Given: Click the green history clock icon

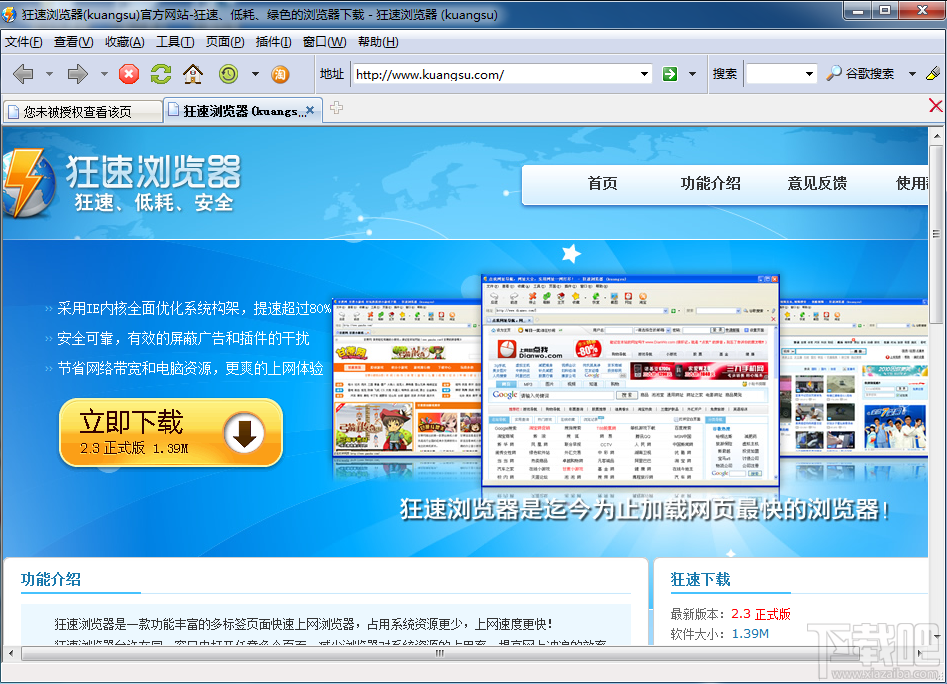Looking at the screenshot, I should click(228, 74).
